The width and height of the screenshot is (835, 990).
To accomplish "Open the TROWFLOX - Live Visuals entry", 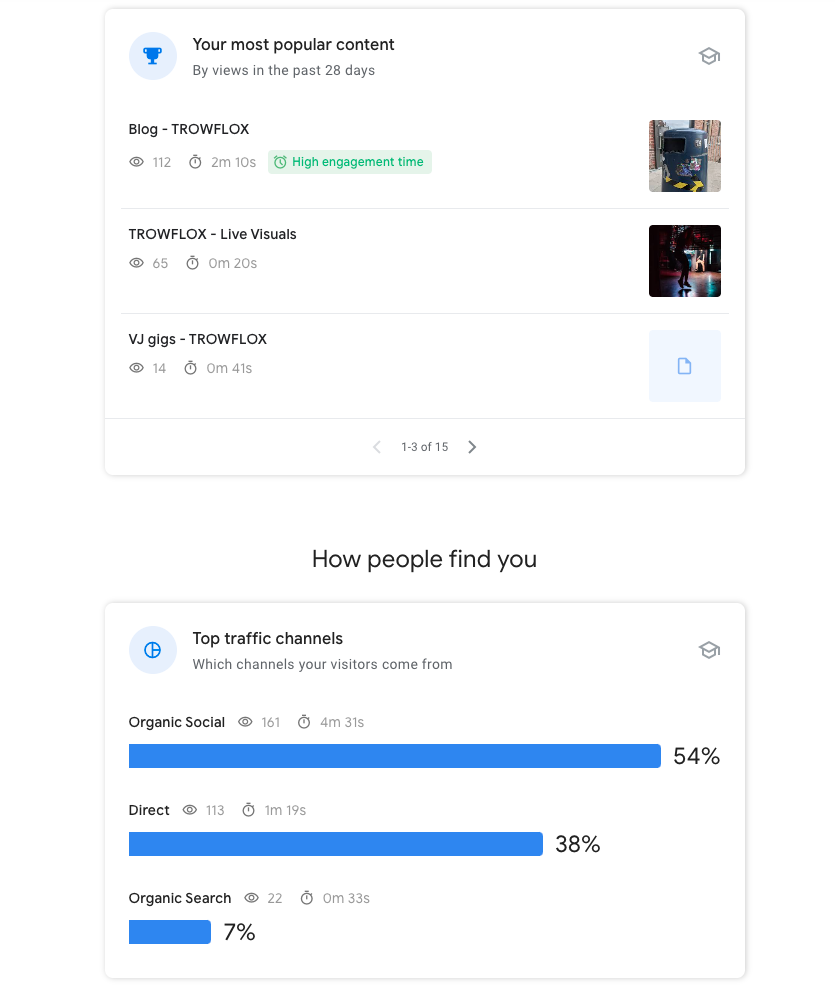I will coord(212,234).
